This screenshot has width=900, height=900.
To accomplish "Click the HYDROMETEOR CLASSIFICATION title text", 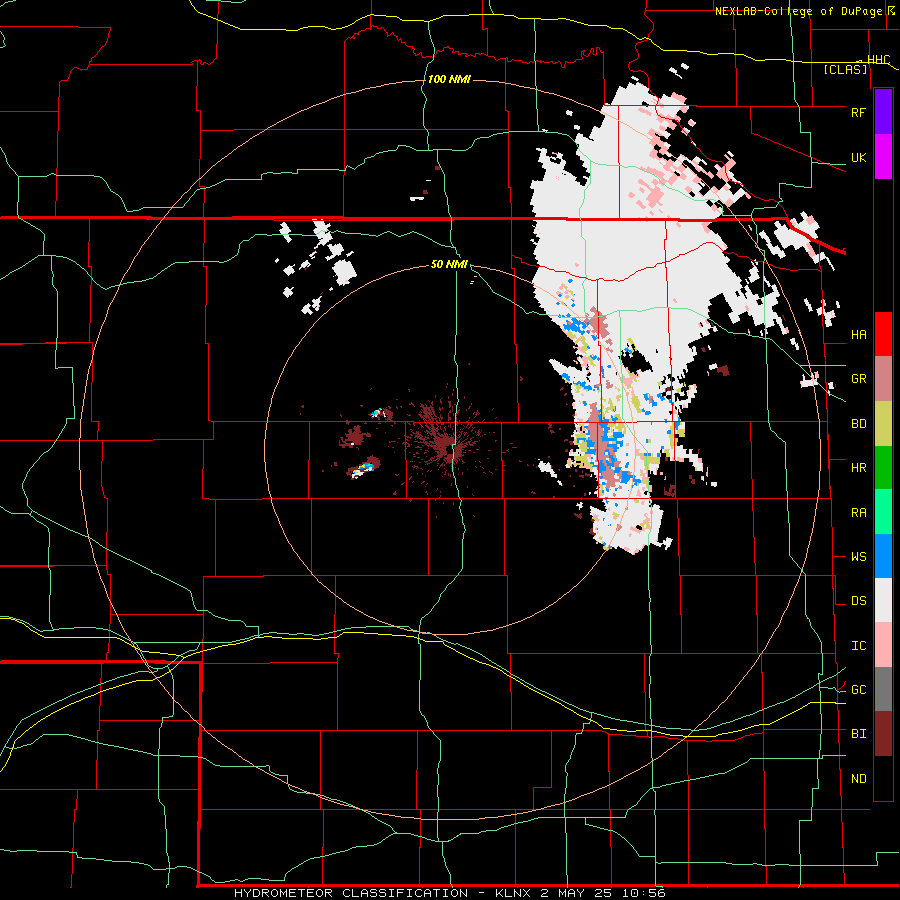I will click(x=351, y=893).
